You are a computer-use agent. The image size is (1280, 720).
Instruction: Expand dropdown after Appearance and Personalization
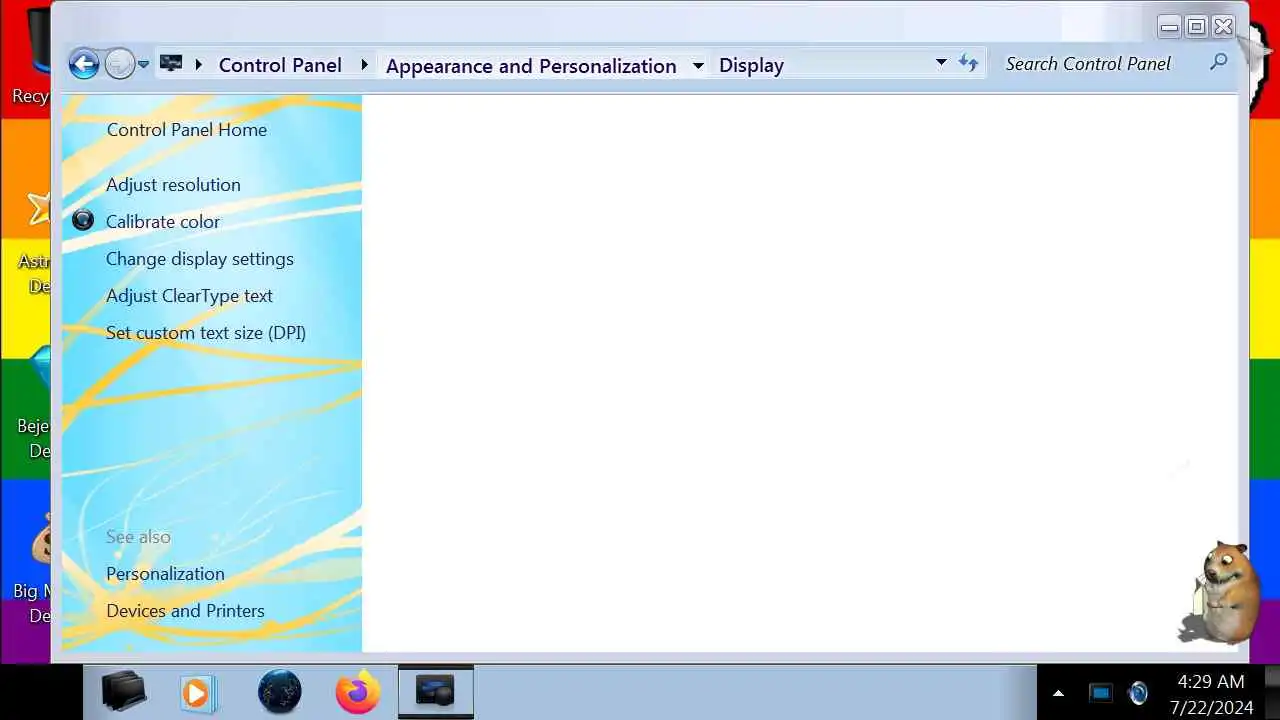(x=698, y=66)
